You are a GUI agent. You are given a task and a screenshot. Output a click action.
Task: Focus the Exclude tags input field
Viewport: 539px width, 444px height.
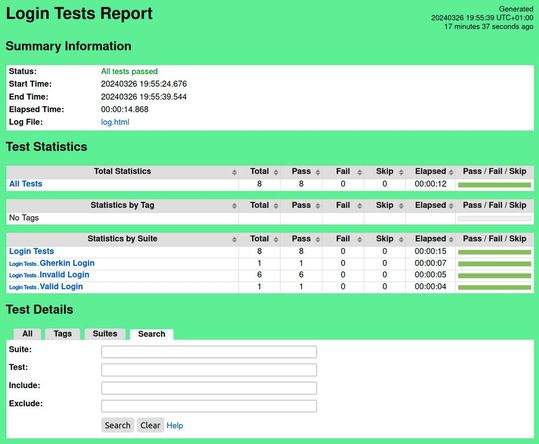click(209, 406)
